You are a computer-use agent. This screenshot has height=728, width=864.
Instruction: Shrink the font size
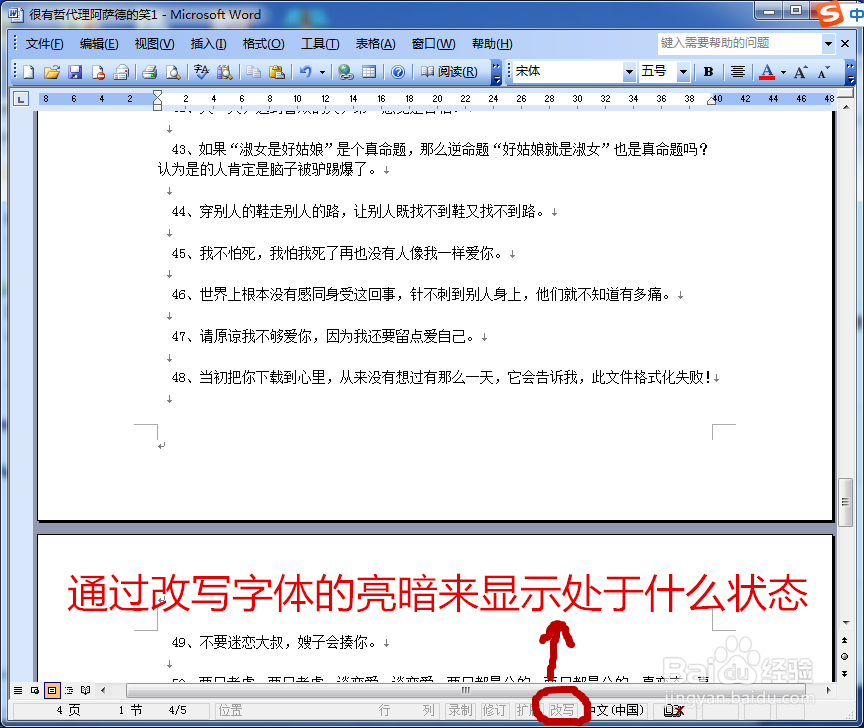824,72
